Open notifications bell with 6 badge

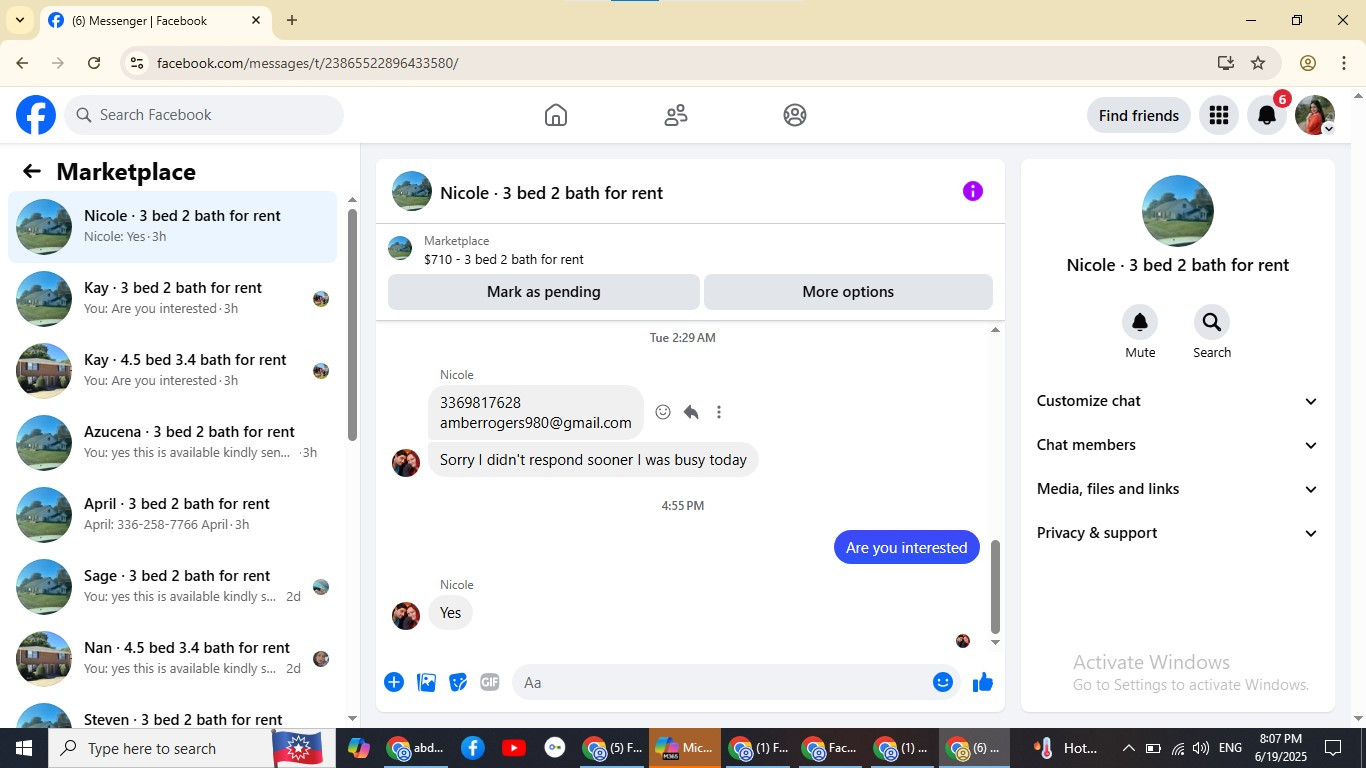point(1267,115)
